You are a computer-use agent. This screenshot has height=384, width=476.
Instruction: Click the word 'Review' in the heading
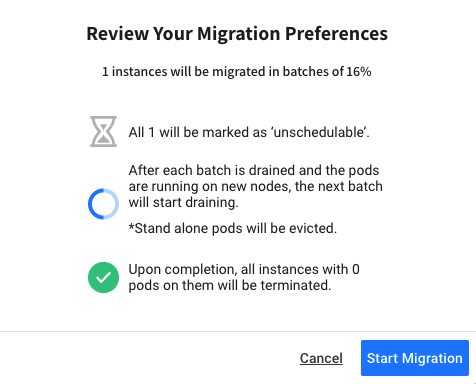pyautogui.click(x=117, y=34)
